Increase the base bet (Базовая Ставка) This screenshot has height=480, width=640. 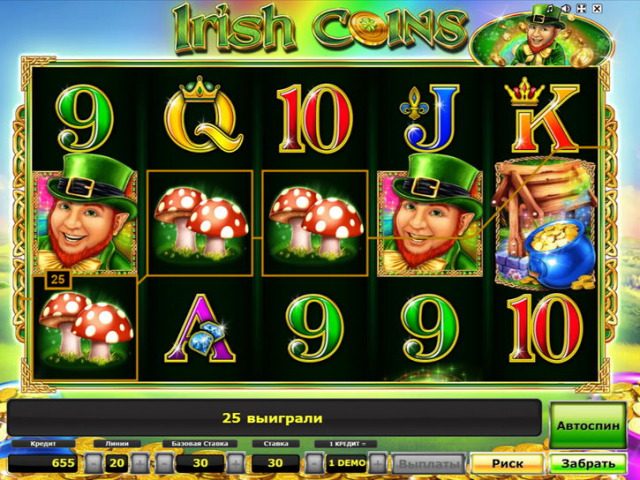236,463
